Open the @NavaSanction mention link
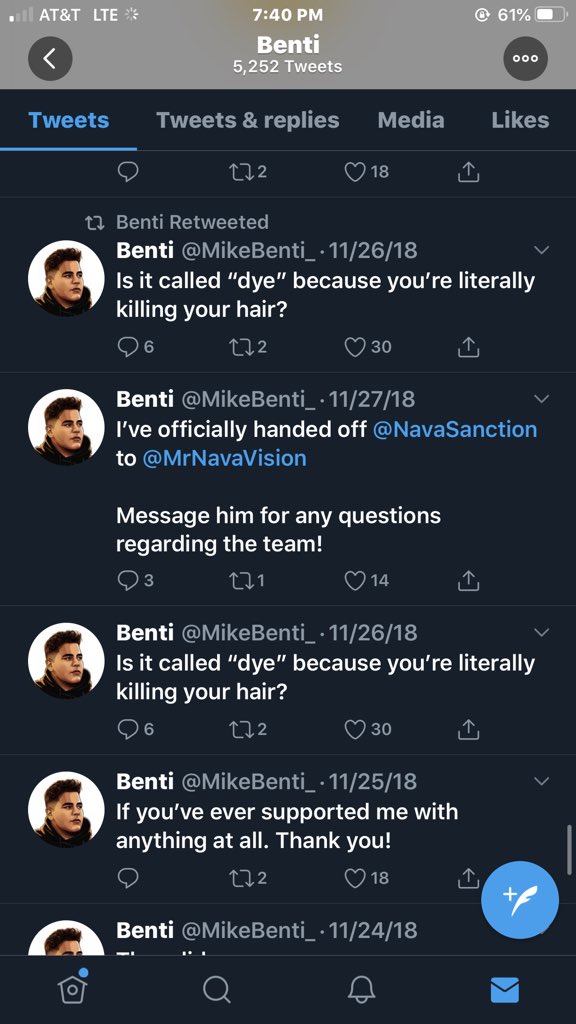Screen dimensions: 576x1024 (455, 429)
